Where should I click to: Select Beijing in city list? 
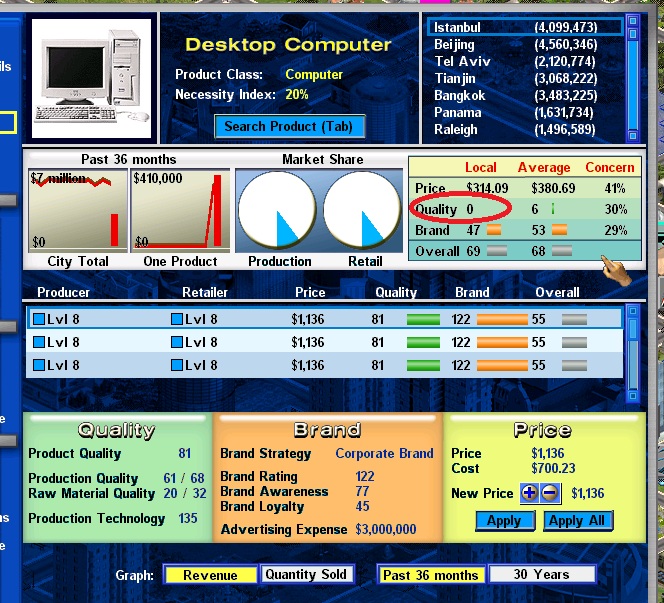tap(525, 44)
